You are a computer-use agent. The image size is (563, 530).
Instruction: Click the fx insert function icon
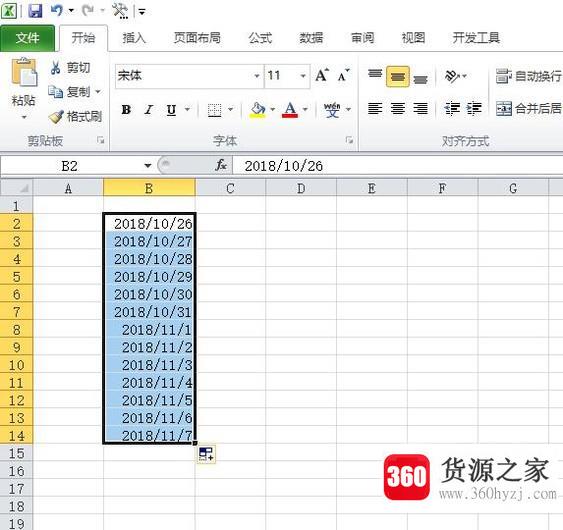tap(220, 166)
